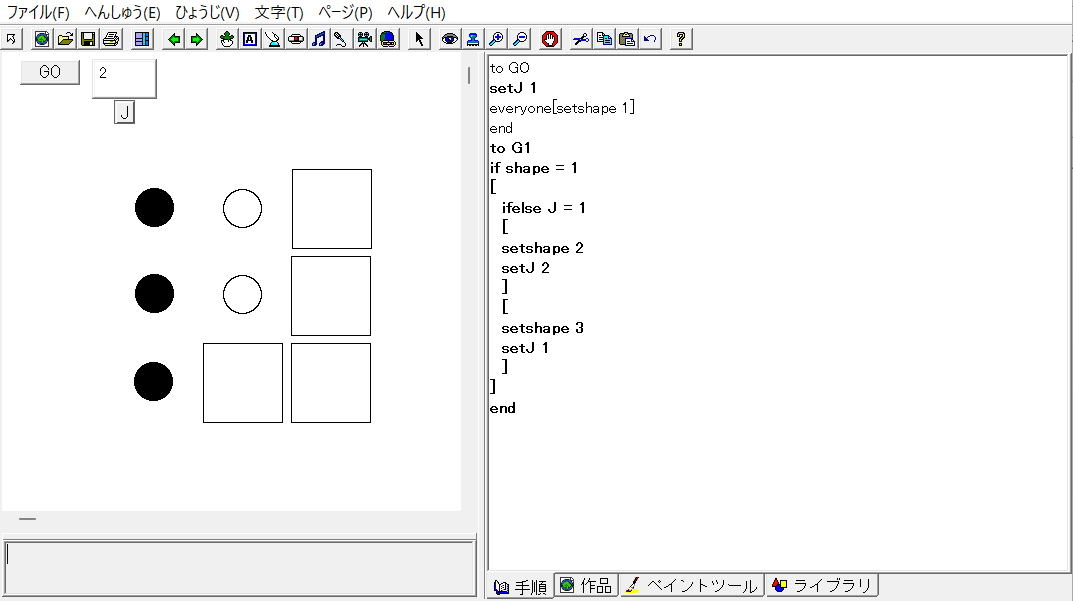
Task: Select the shrink magnifier tool
Action: [x=520, y=39]
